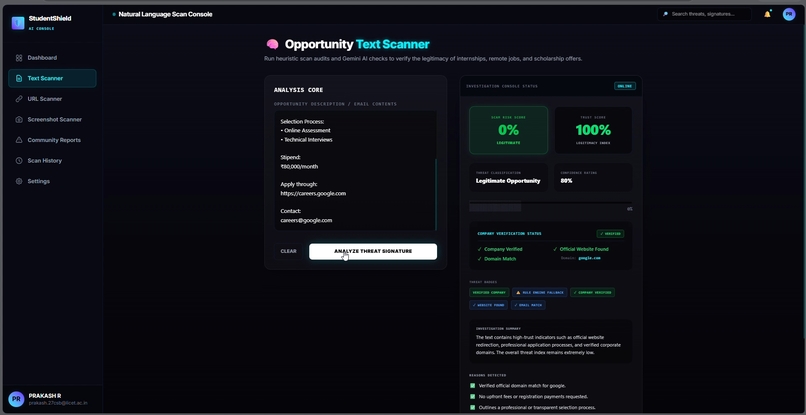Click the careers@google.com contact text

click(306, 220)
